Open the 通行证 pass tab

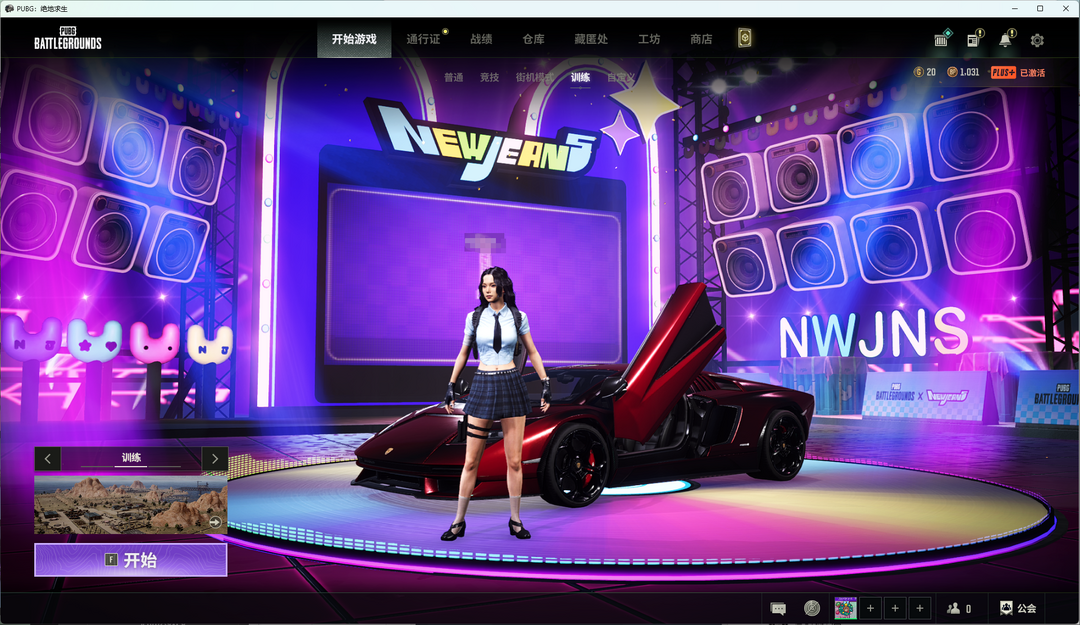423,39
